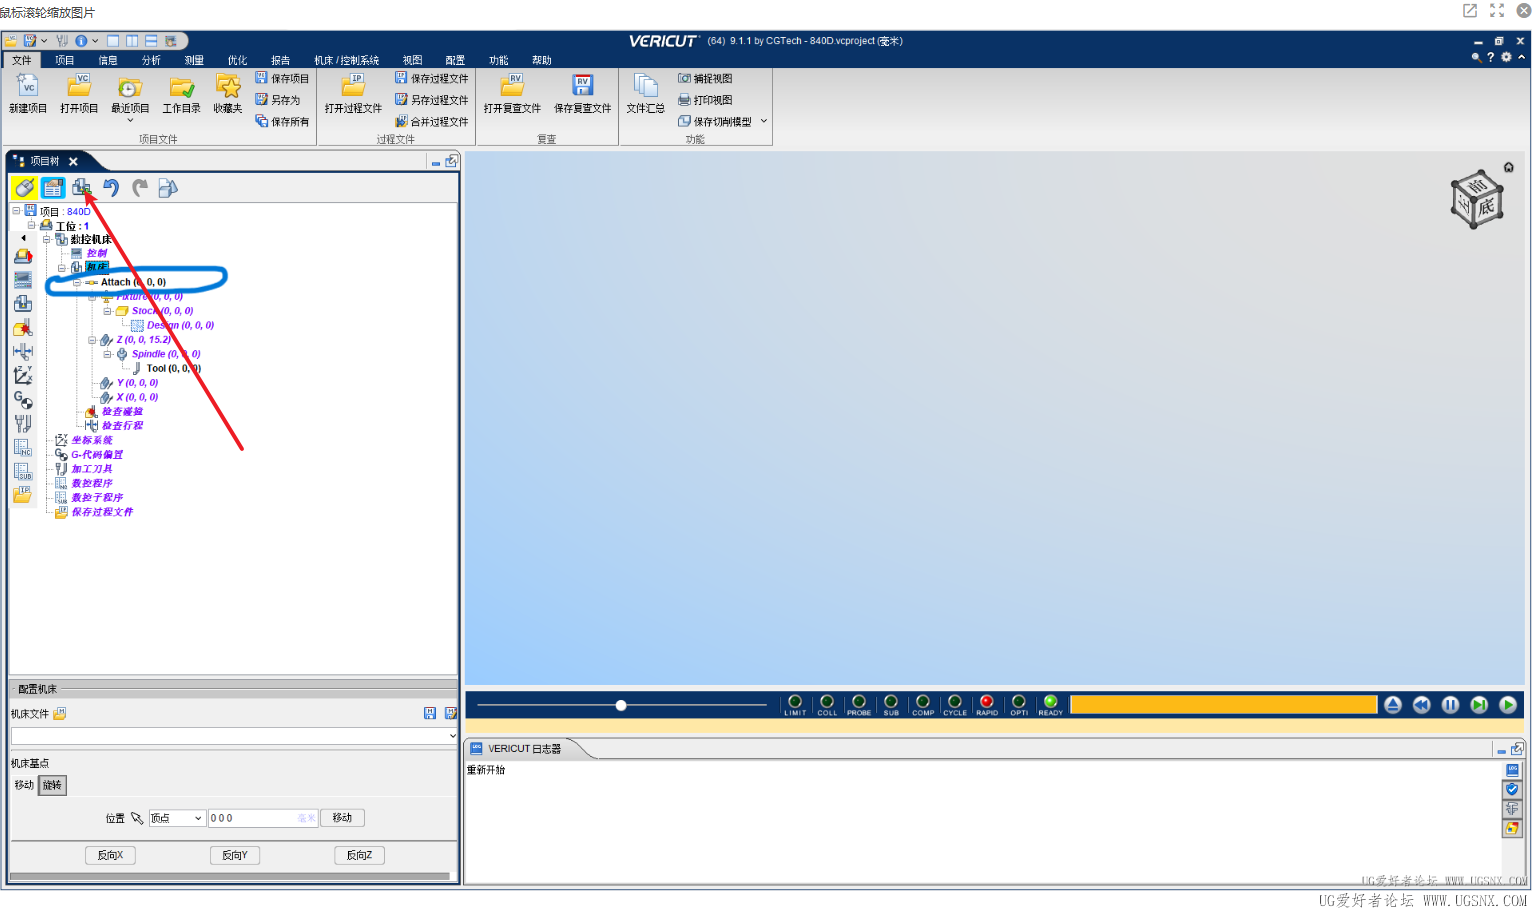Click the 新建项目 new project icon
The image size is (1532, 913).
pyautogui.click(x=28, y=87)
